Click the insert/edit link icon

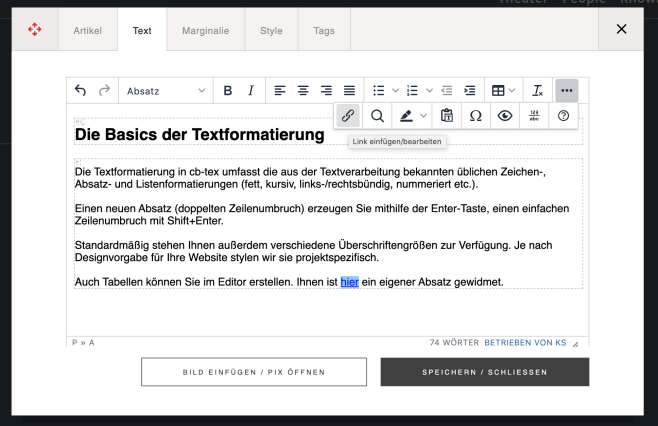click(348, 115)
